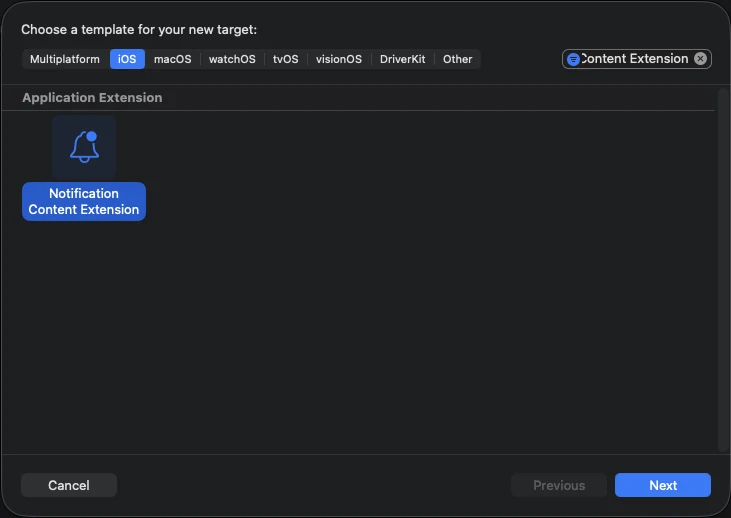Image resolution: width=731 pixels, height=518 pixels.
Task: Switch to the visionOS tab
Action: point(339,59)
